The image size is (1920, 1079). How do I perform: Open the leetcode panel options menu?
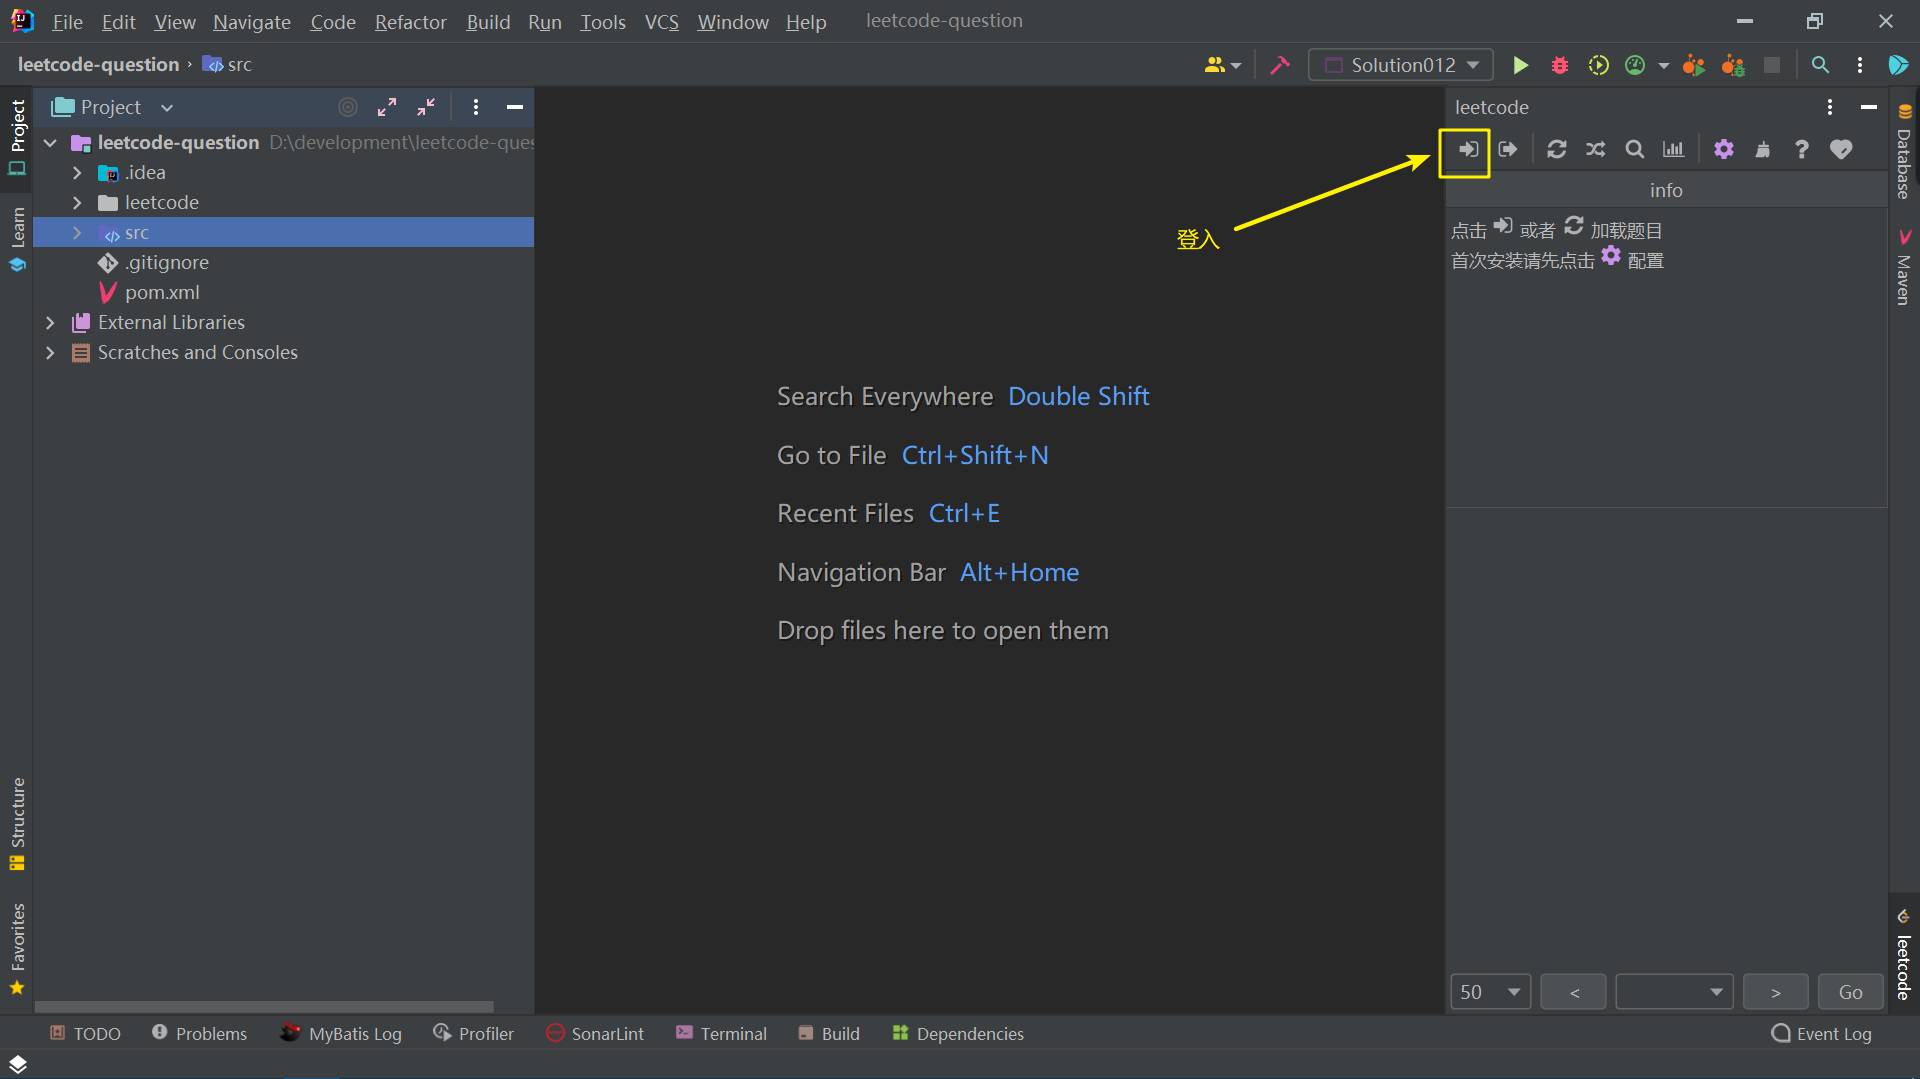pos(1830,107)
